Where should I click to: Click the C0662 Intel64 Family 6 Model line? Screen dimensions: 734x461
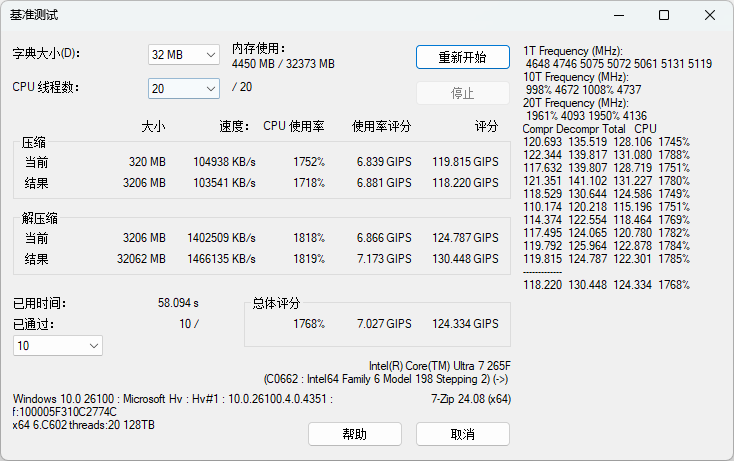pos(386,379)
